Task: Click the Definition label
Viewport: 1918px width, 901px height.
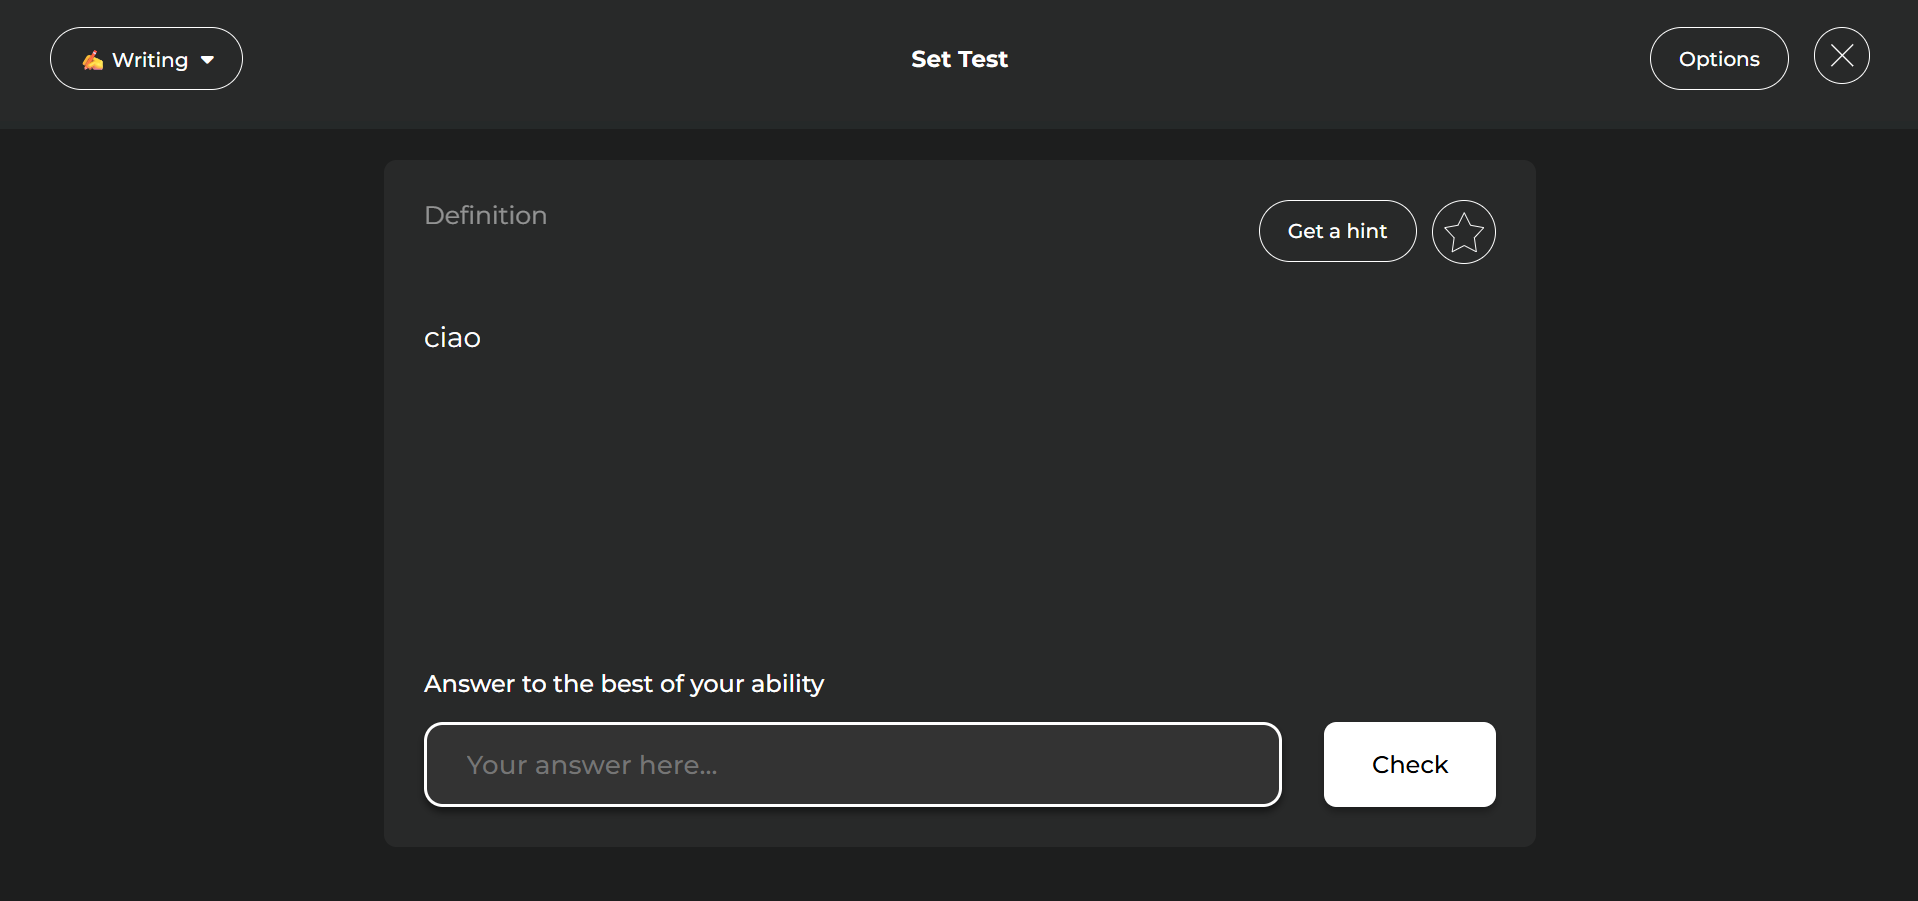Action: pos(485,215)
